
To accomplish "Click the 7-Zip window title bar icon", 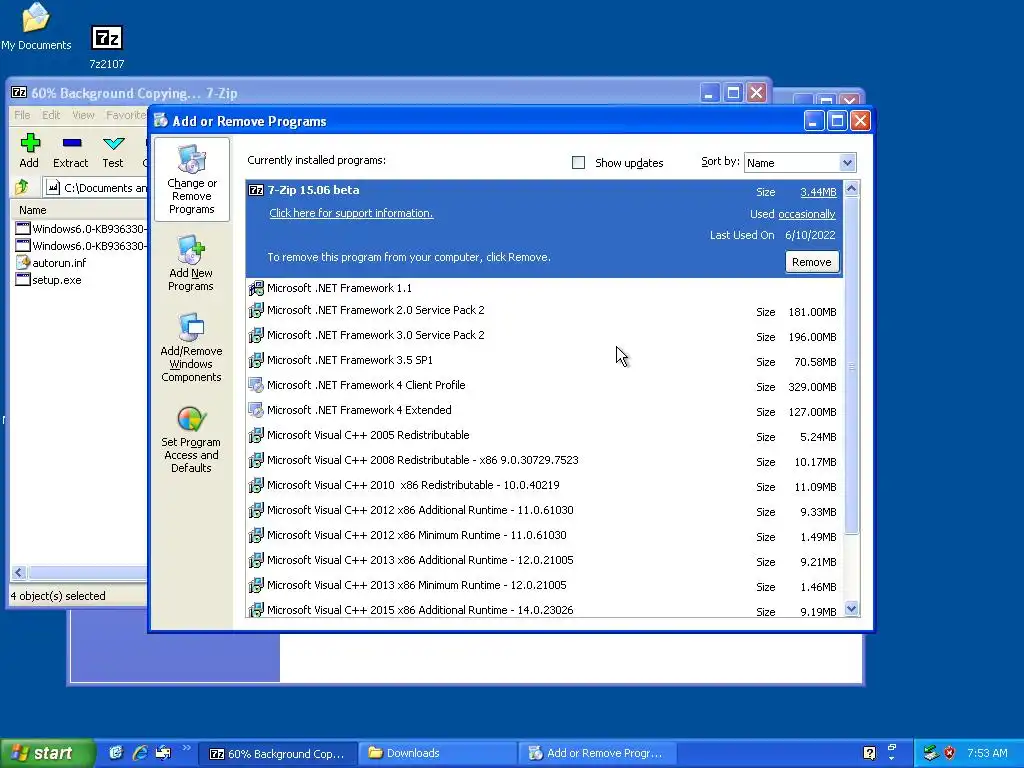I will [19, 93].
